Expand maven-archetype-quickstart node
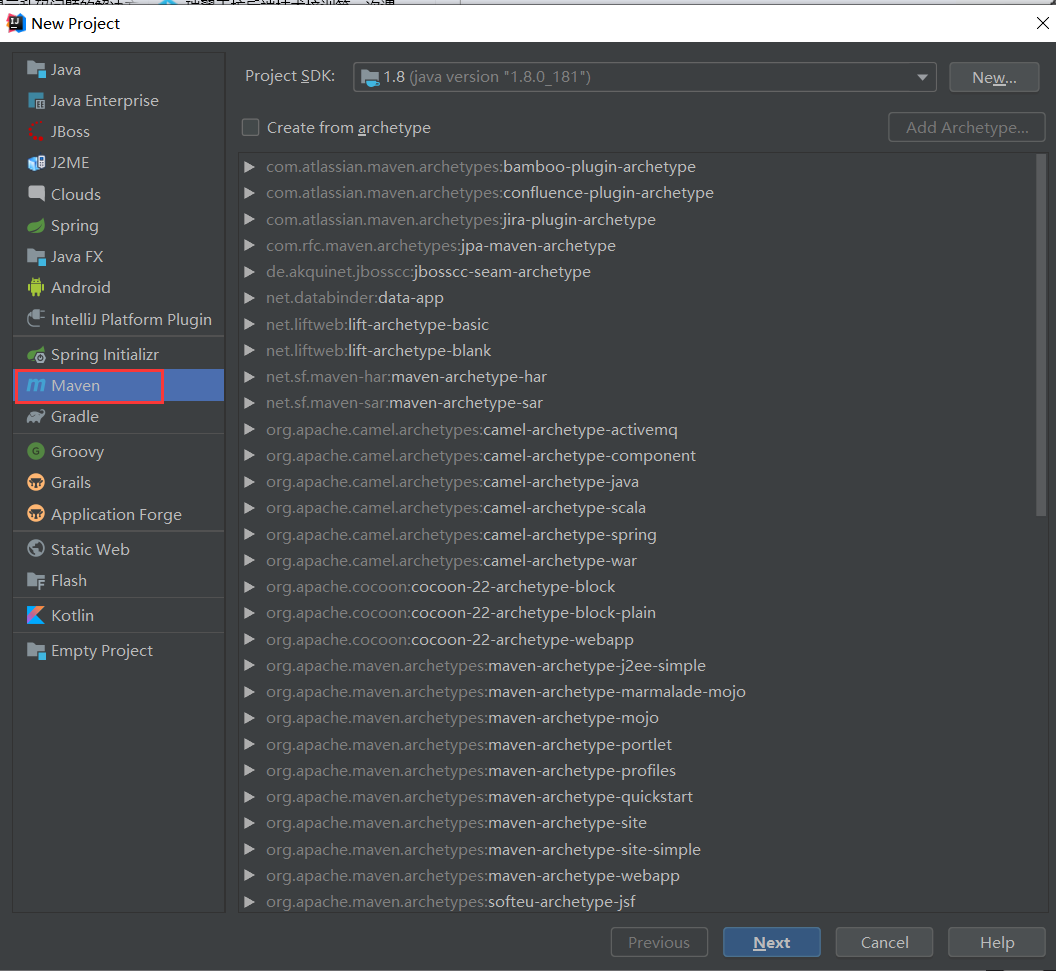1056x971 pixels. coord(249,797)
